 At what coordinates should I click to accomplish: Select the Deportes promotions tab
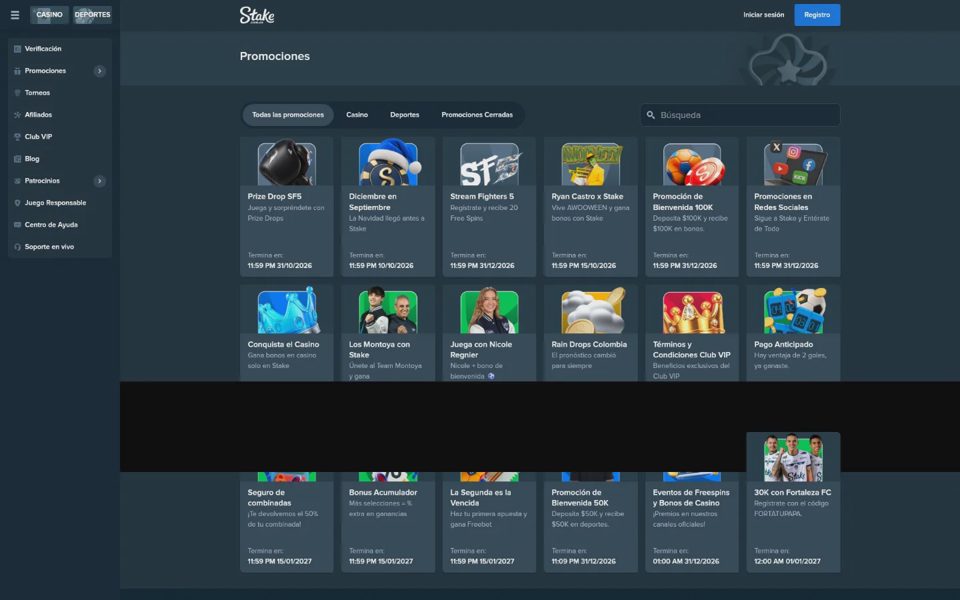pyautogui.click(x=405, y=115)
